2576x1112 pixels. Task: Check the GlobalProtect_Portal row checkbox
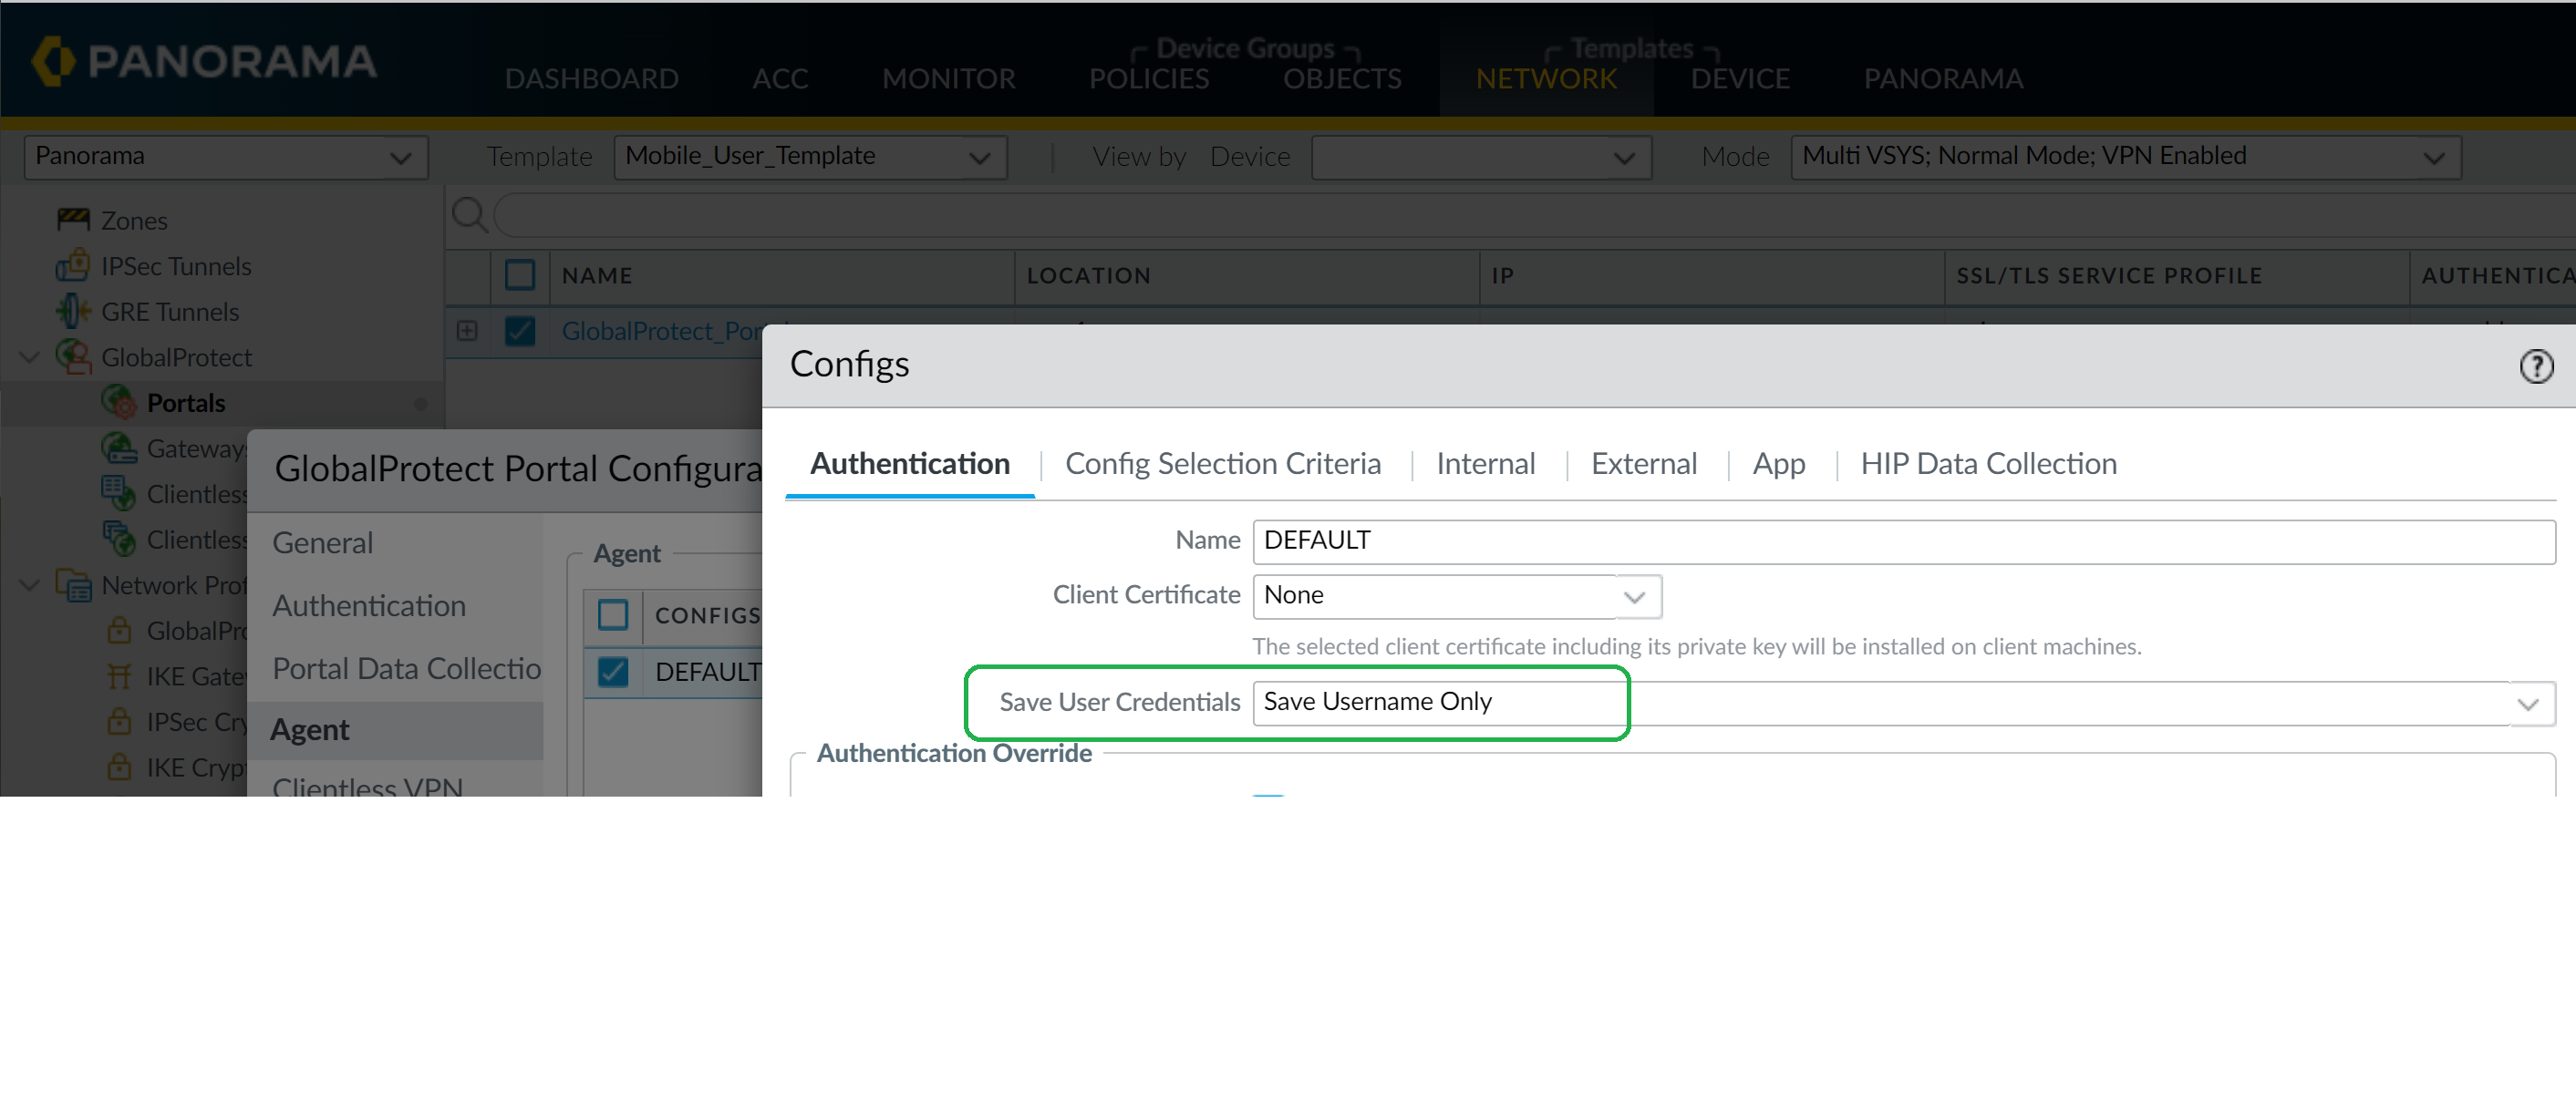click(x=521, y=331)
